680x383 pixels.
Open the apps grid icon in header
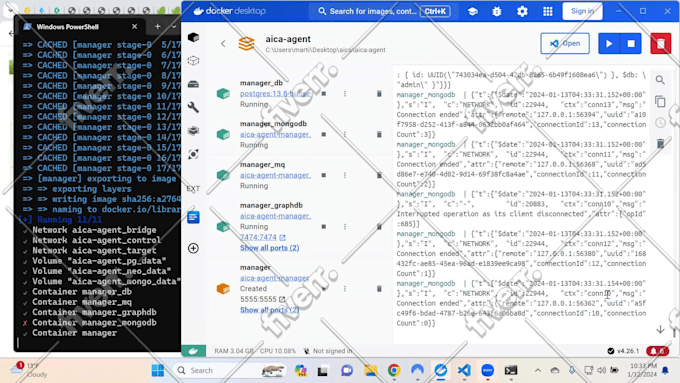(x=548, y=11)
